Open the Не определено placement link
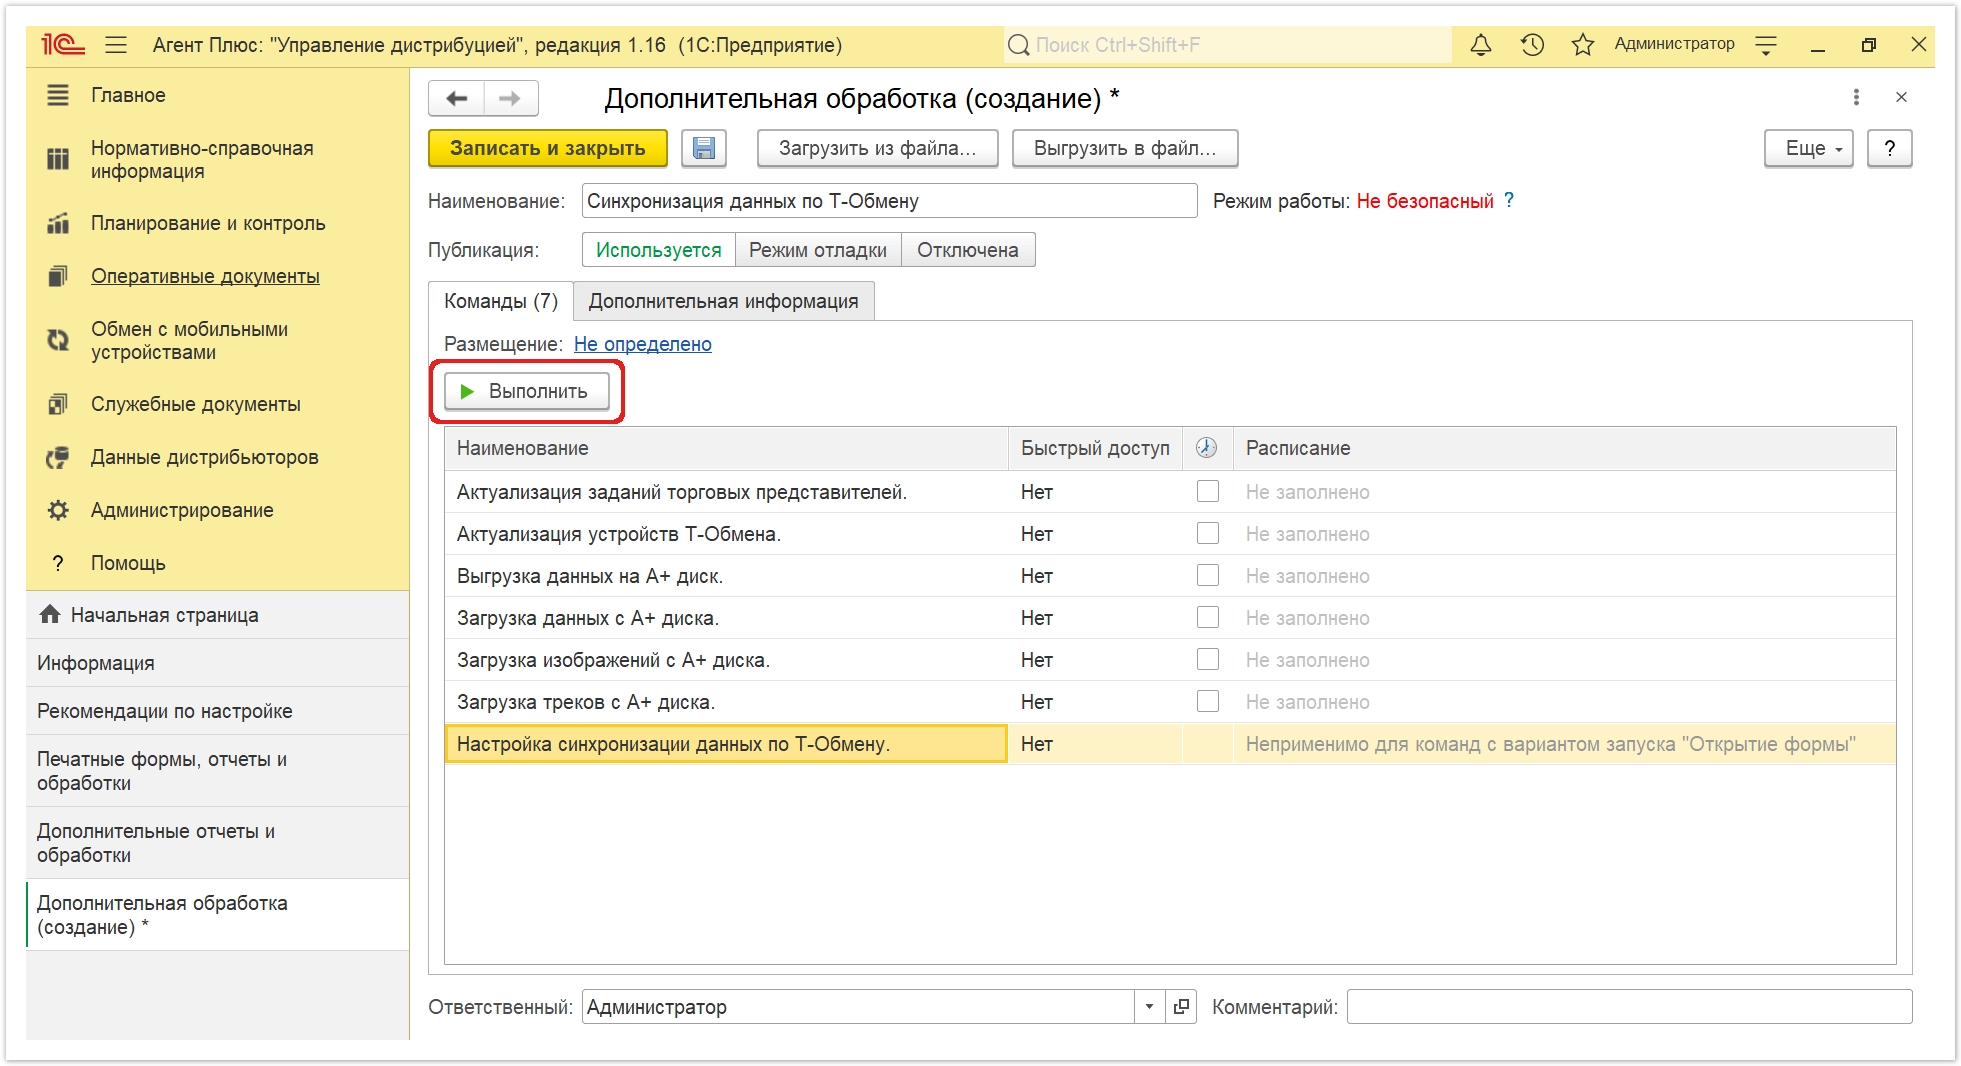The width and height of the screenshot is (1961, 1066). coord(643,344)
